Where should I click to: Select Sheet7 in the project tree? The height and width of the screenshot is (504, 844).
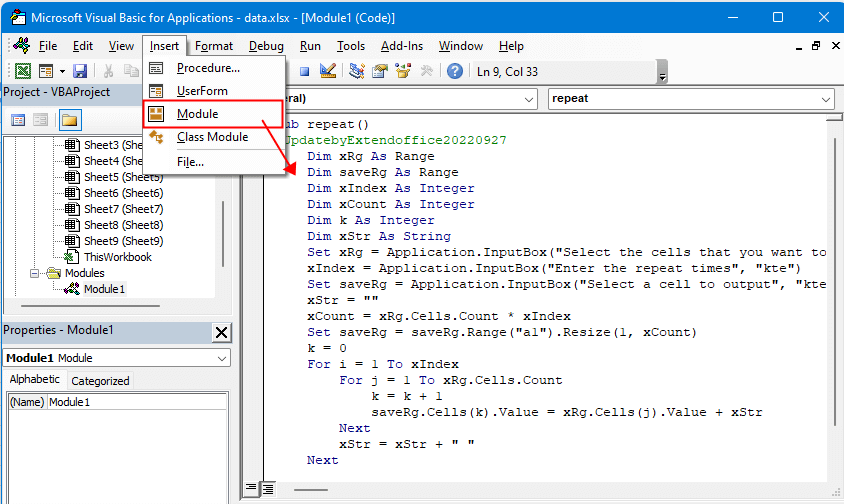123,209
